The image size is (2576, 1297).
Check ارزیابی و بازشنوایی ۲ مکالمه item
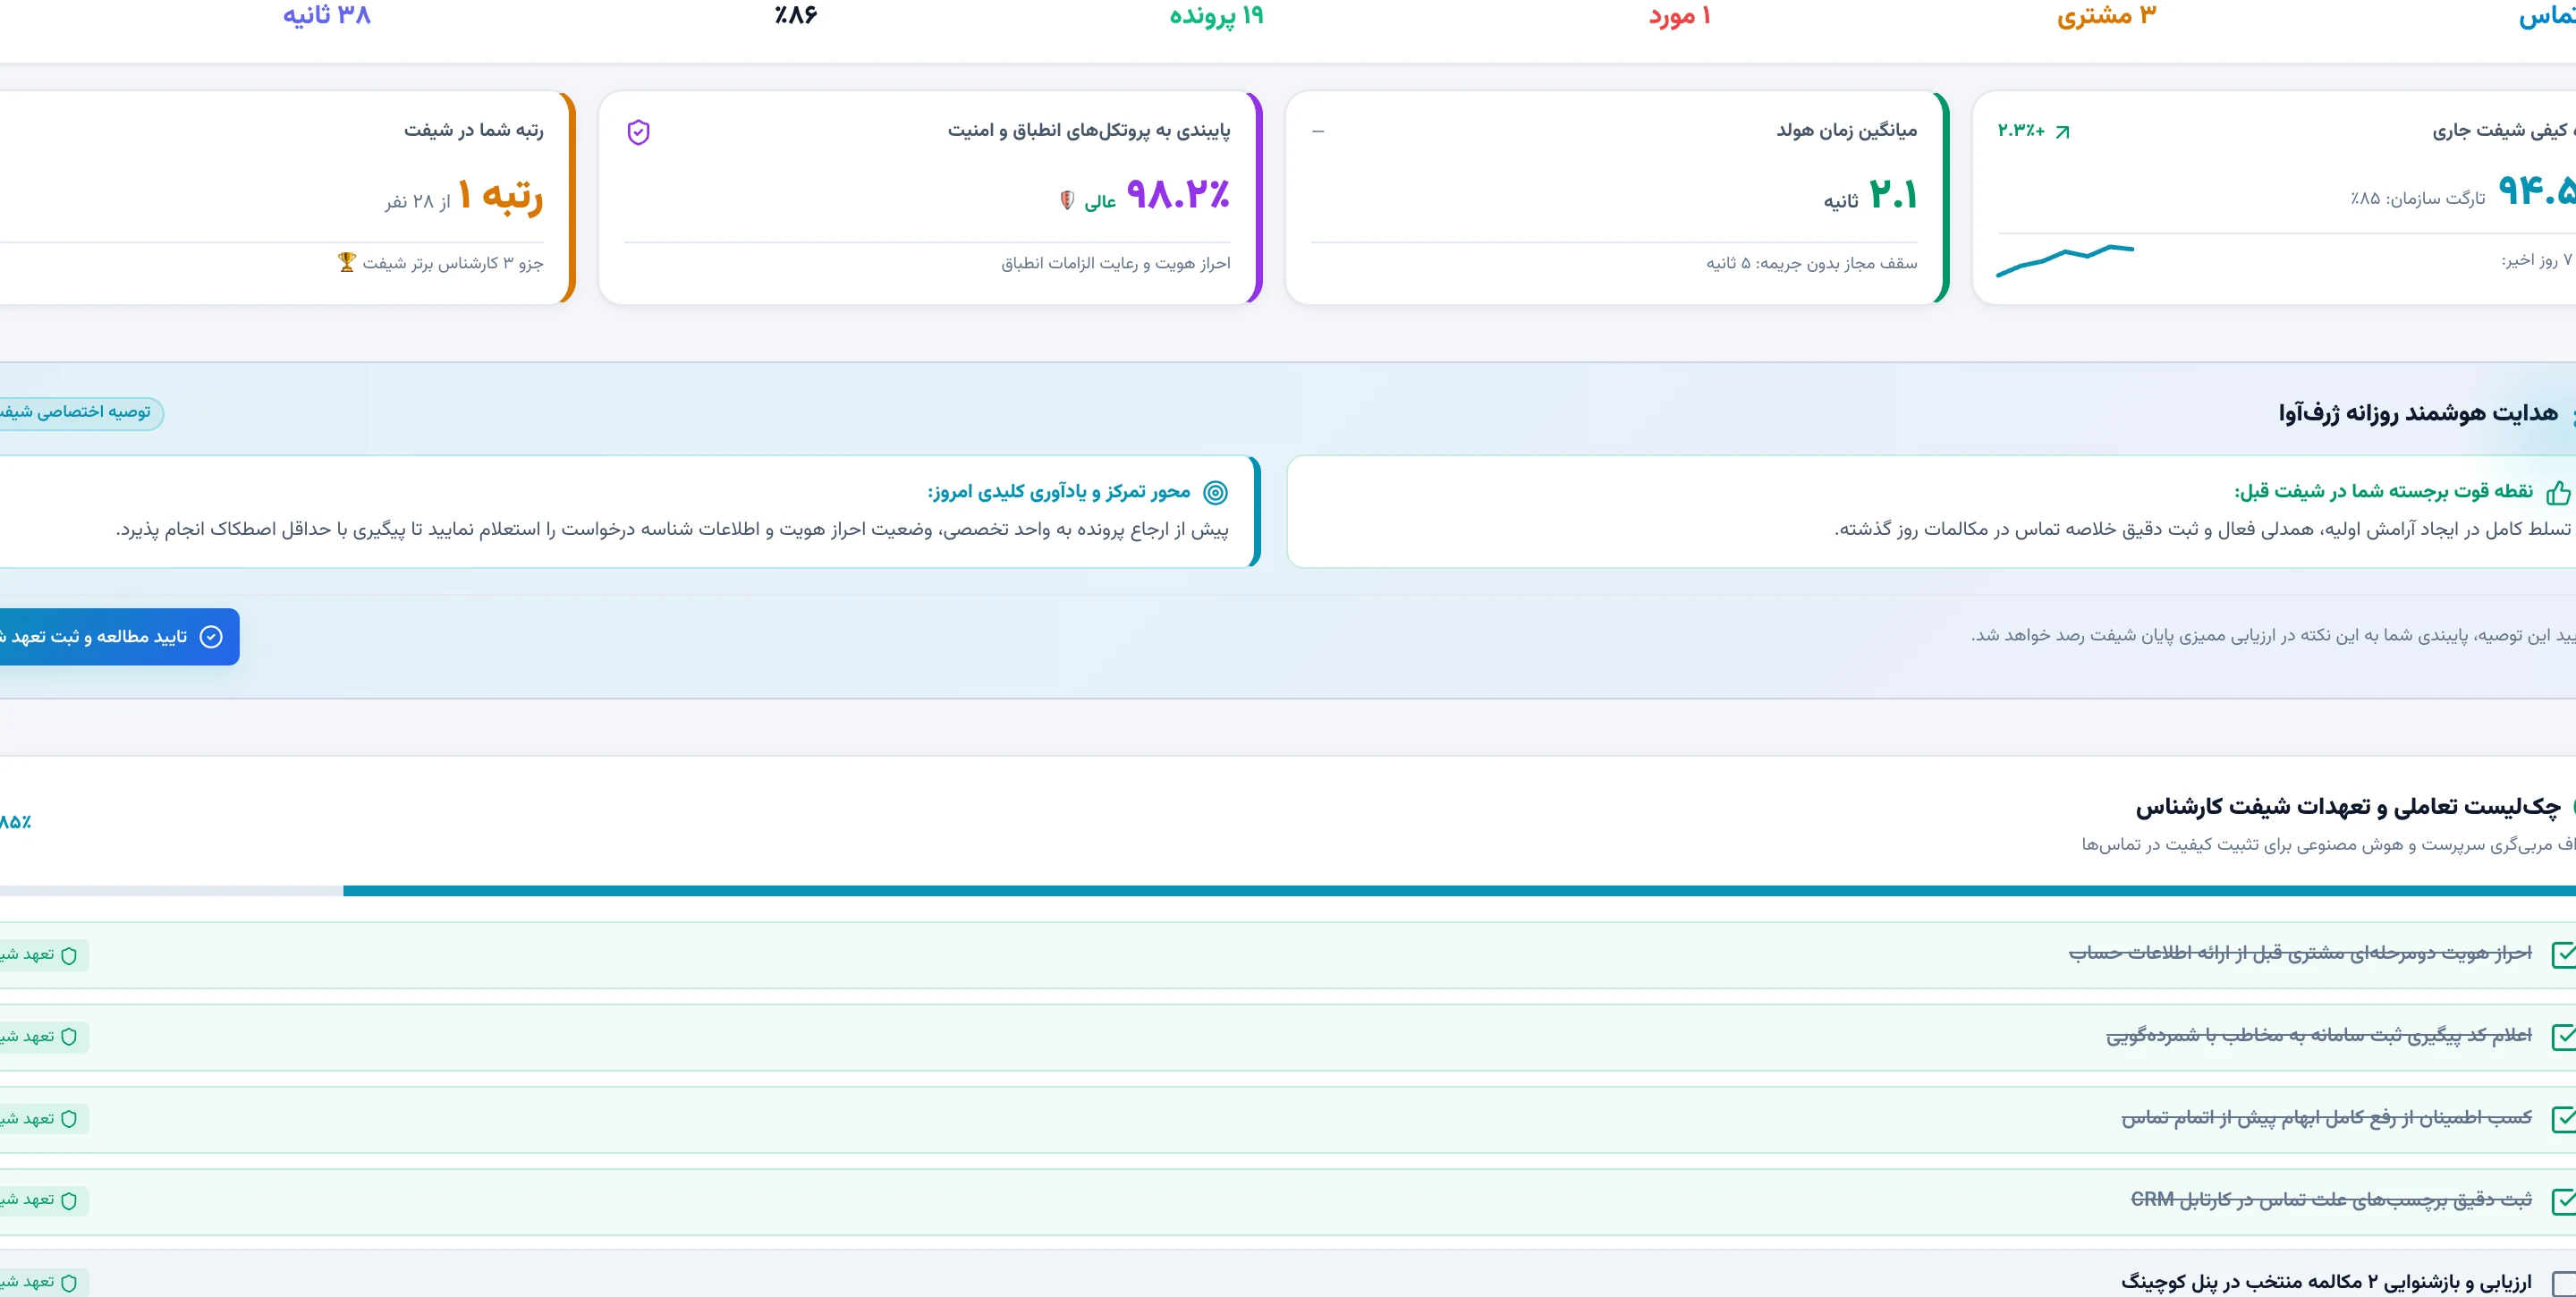[2563, 1284]
